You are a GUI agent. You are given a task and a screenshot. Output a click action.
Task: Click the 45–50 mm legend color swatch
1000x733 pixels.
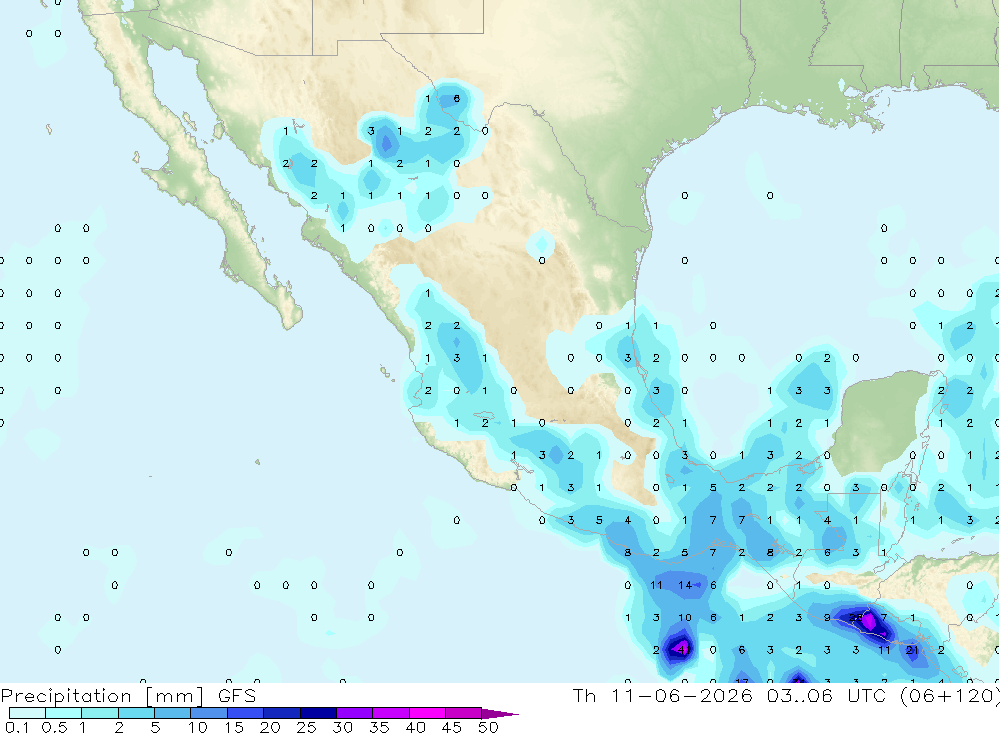pos(464,713)
